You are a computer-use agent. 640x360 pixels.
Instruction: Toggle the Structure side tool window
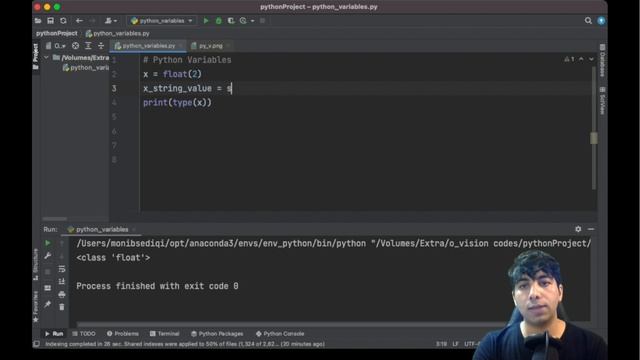(36, 264)
